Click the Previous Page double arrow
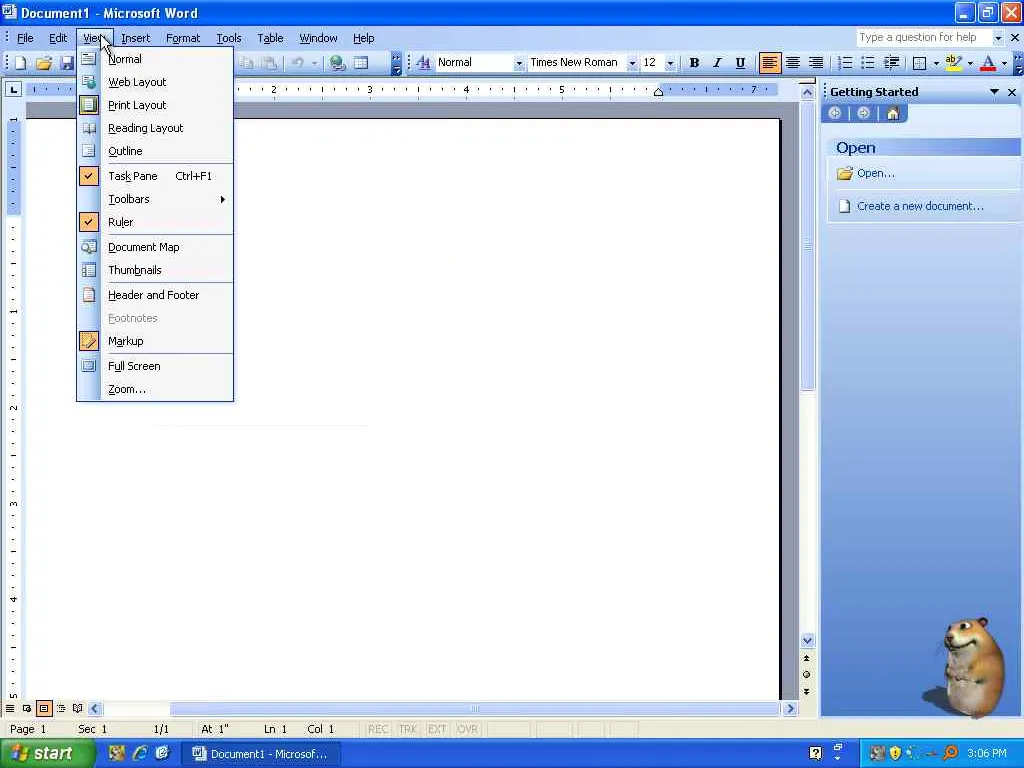The height and width of the screenshot is (768, 1024). click(x=807, y=658)
